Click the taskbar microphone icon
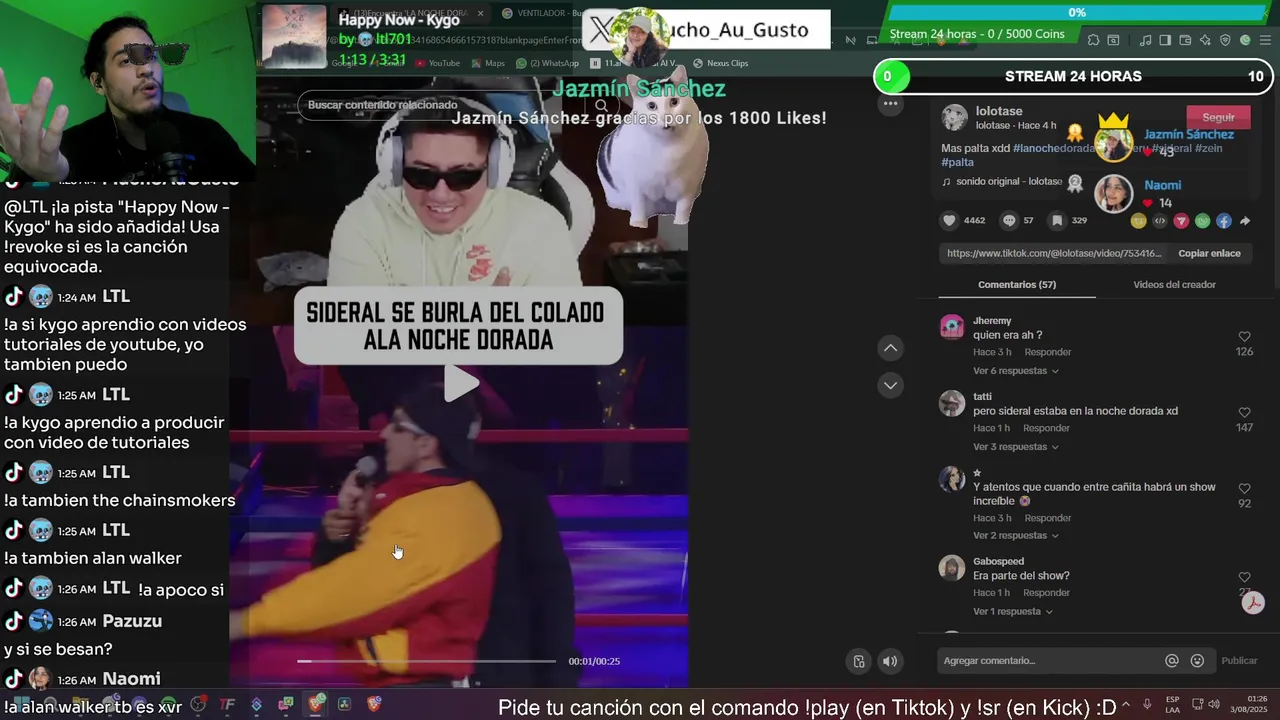The width and height of the screenshot is (1280, 720). pyautogui.click(x=1147, y=705)
